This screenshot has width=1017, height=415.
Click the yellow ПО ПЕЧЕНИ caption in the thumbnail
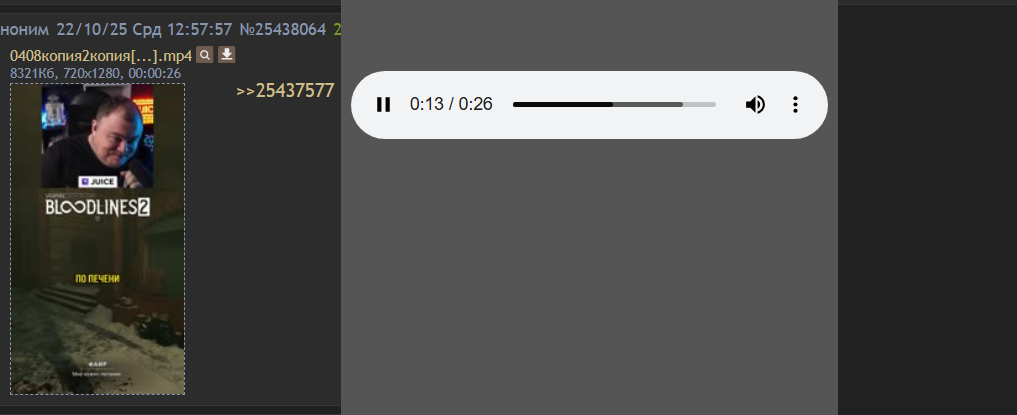(x=97, y=279)
